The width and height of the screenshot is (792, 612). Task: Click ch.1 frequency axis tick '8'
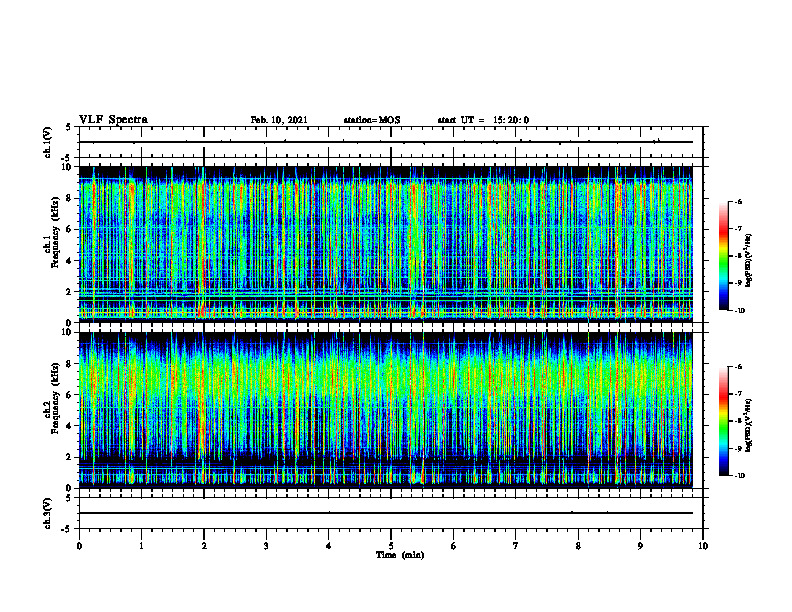click(70, 198)
